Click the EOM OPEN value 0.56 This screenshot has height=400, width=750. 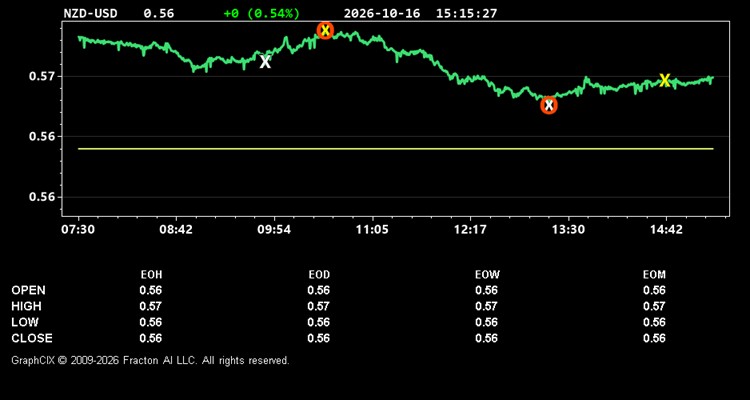tap(654, 290)
